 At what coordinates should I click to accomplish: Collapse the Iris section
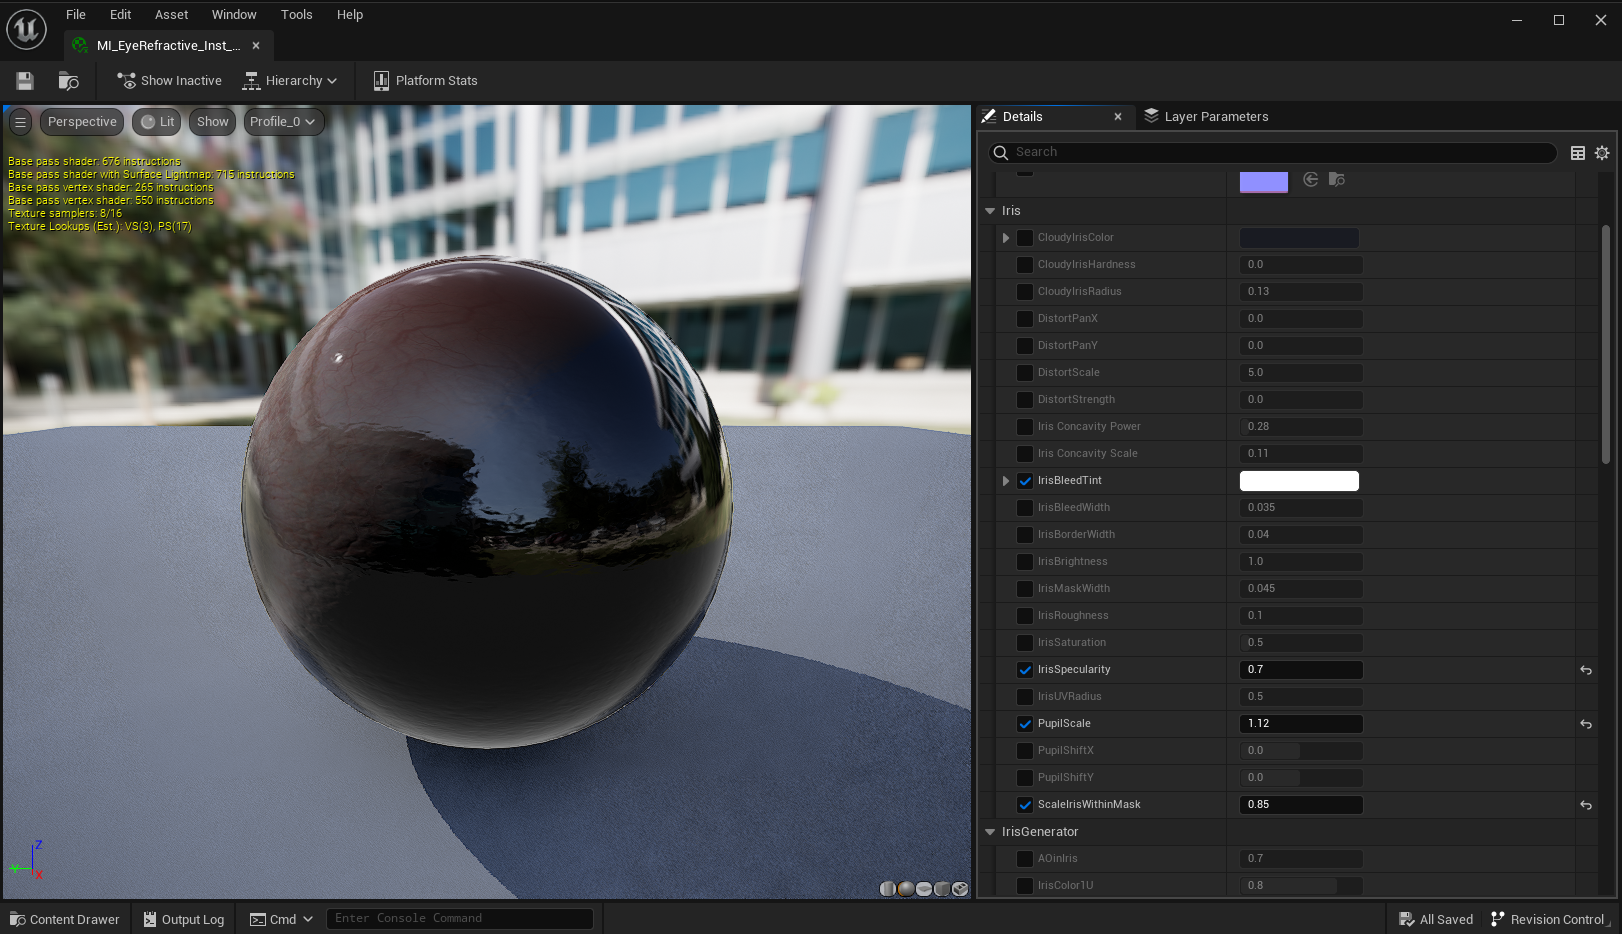point(990,211)
